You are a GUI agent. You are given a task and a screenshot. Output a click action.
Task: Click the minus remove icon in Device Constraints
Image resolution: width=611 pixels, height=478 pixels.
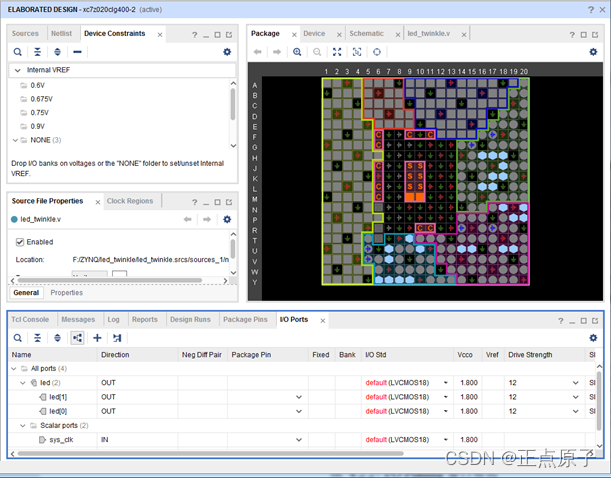(x=77, y=52)
